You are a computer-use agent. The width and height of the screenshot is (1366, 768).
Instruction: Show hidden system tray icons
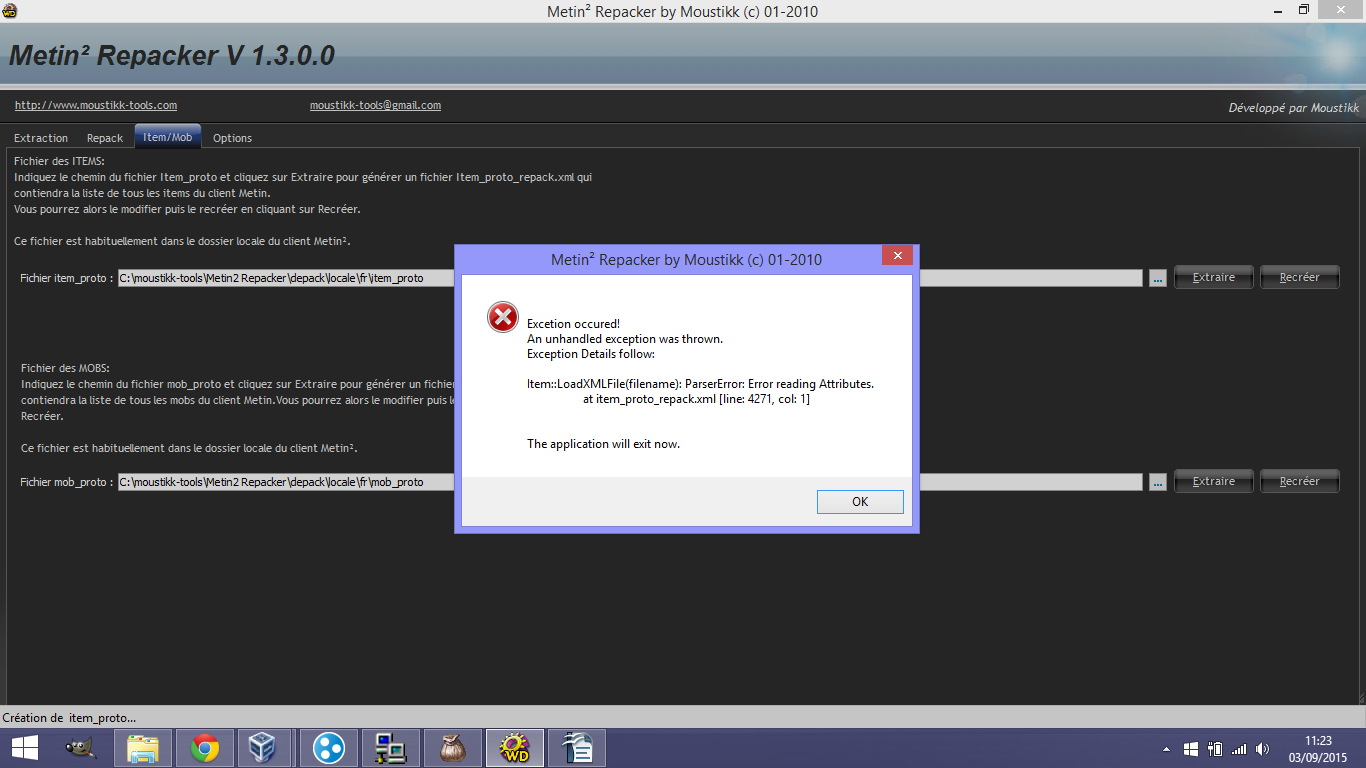1165,749
